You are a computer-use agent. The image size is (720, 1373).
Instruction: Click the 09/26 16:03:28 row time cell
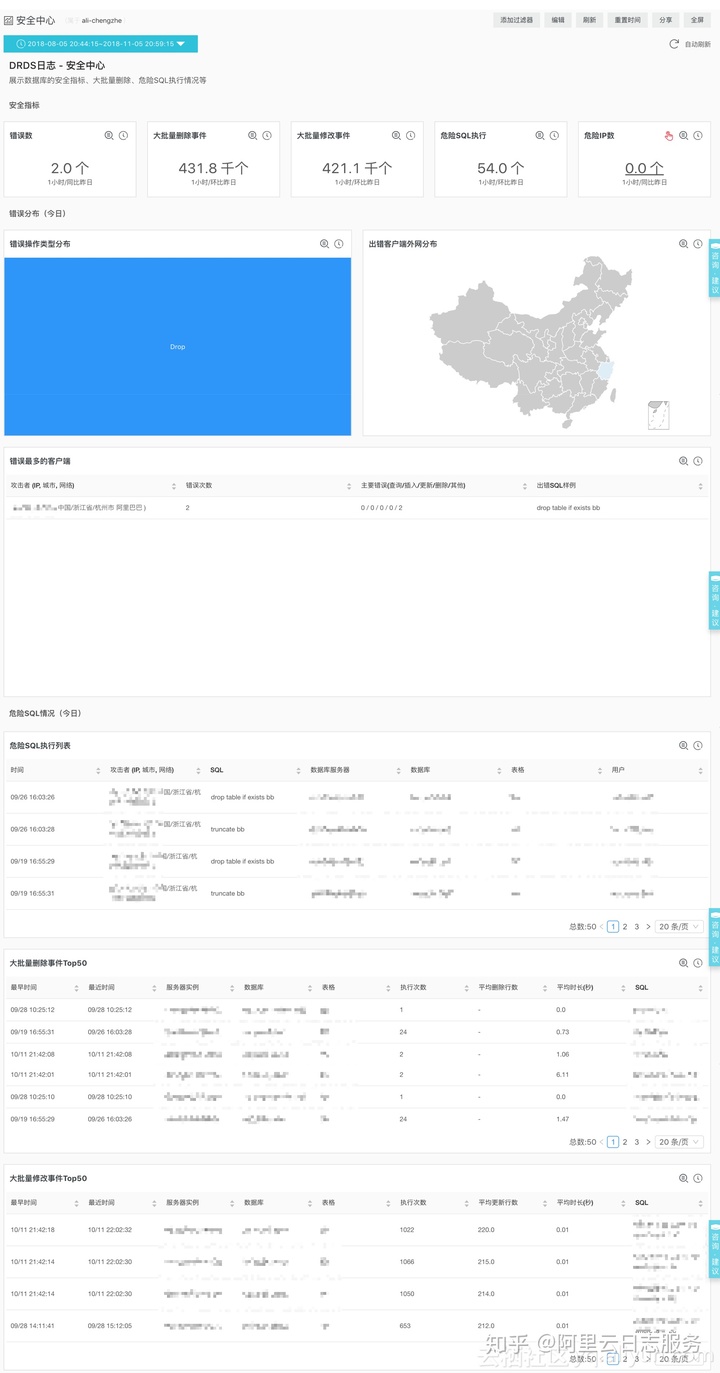(x=33, y=829)
